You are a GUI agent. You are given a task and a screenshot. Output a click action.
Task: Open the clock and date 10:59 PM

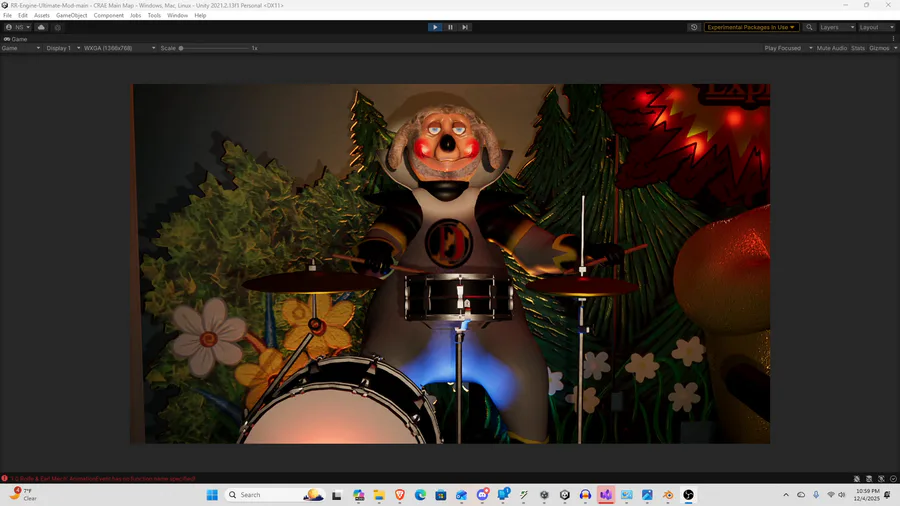(x=867, y=495)
